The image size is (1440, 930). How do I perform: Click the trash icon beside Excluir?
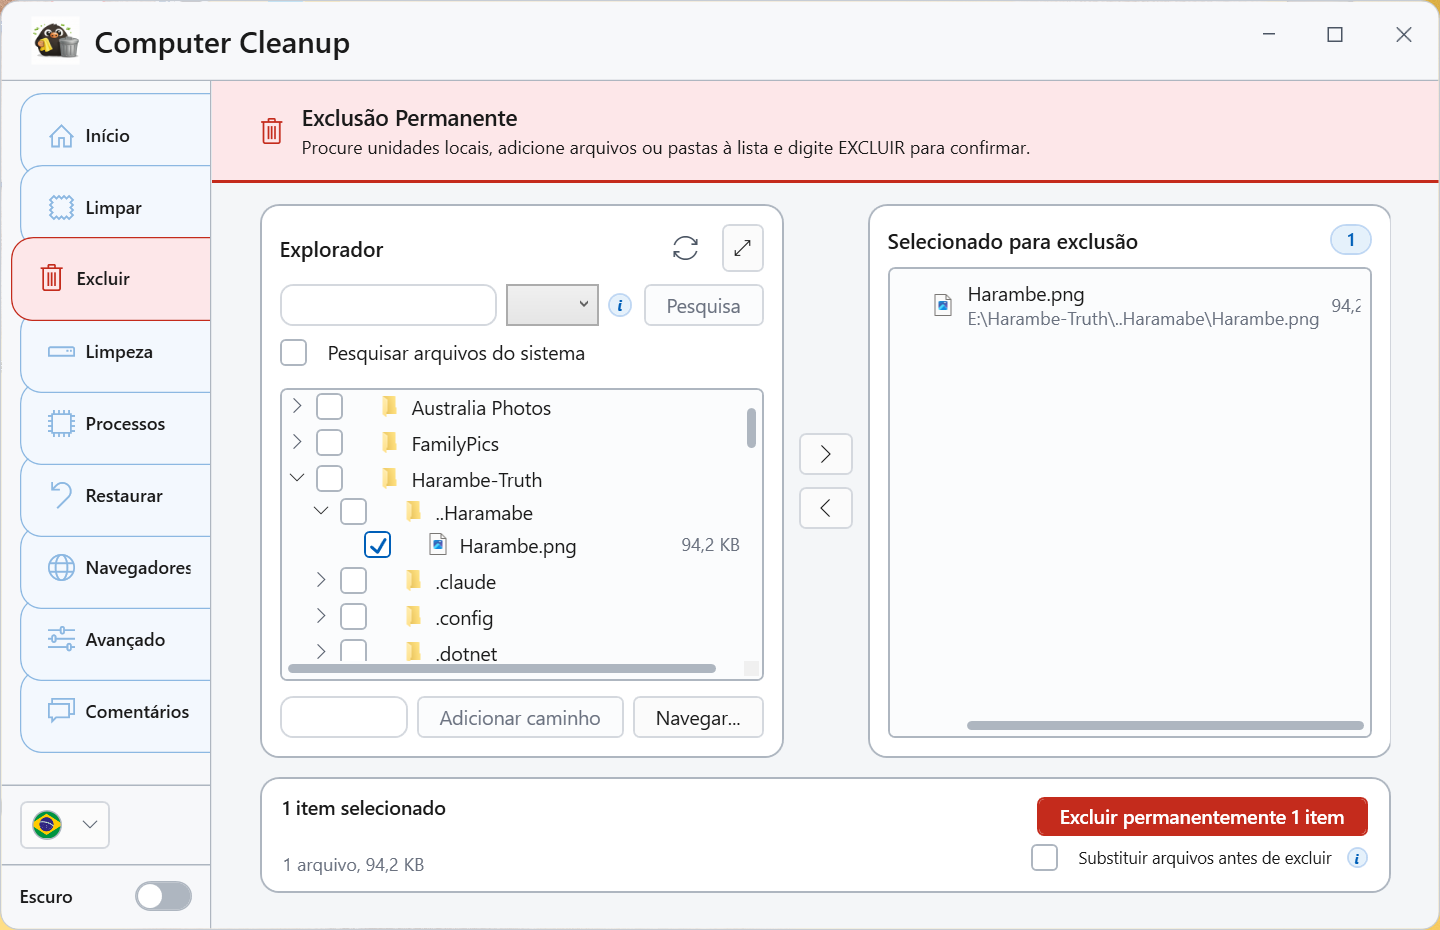[x=52, y=279]
